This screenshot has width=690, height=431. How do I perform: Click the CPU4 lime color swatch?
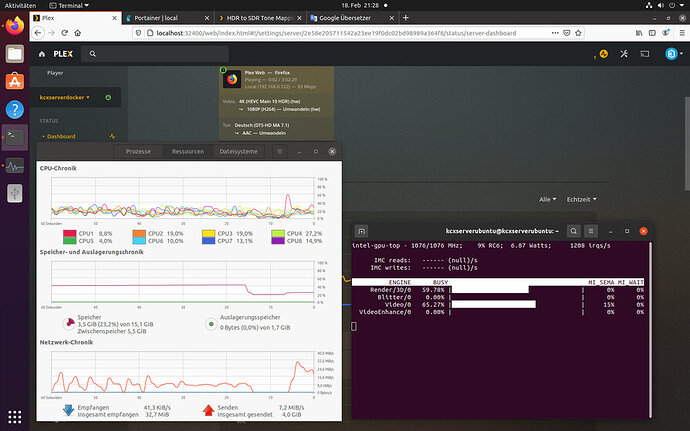(x=278, y=233)
